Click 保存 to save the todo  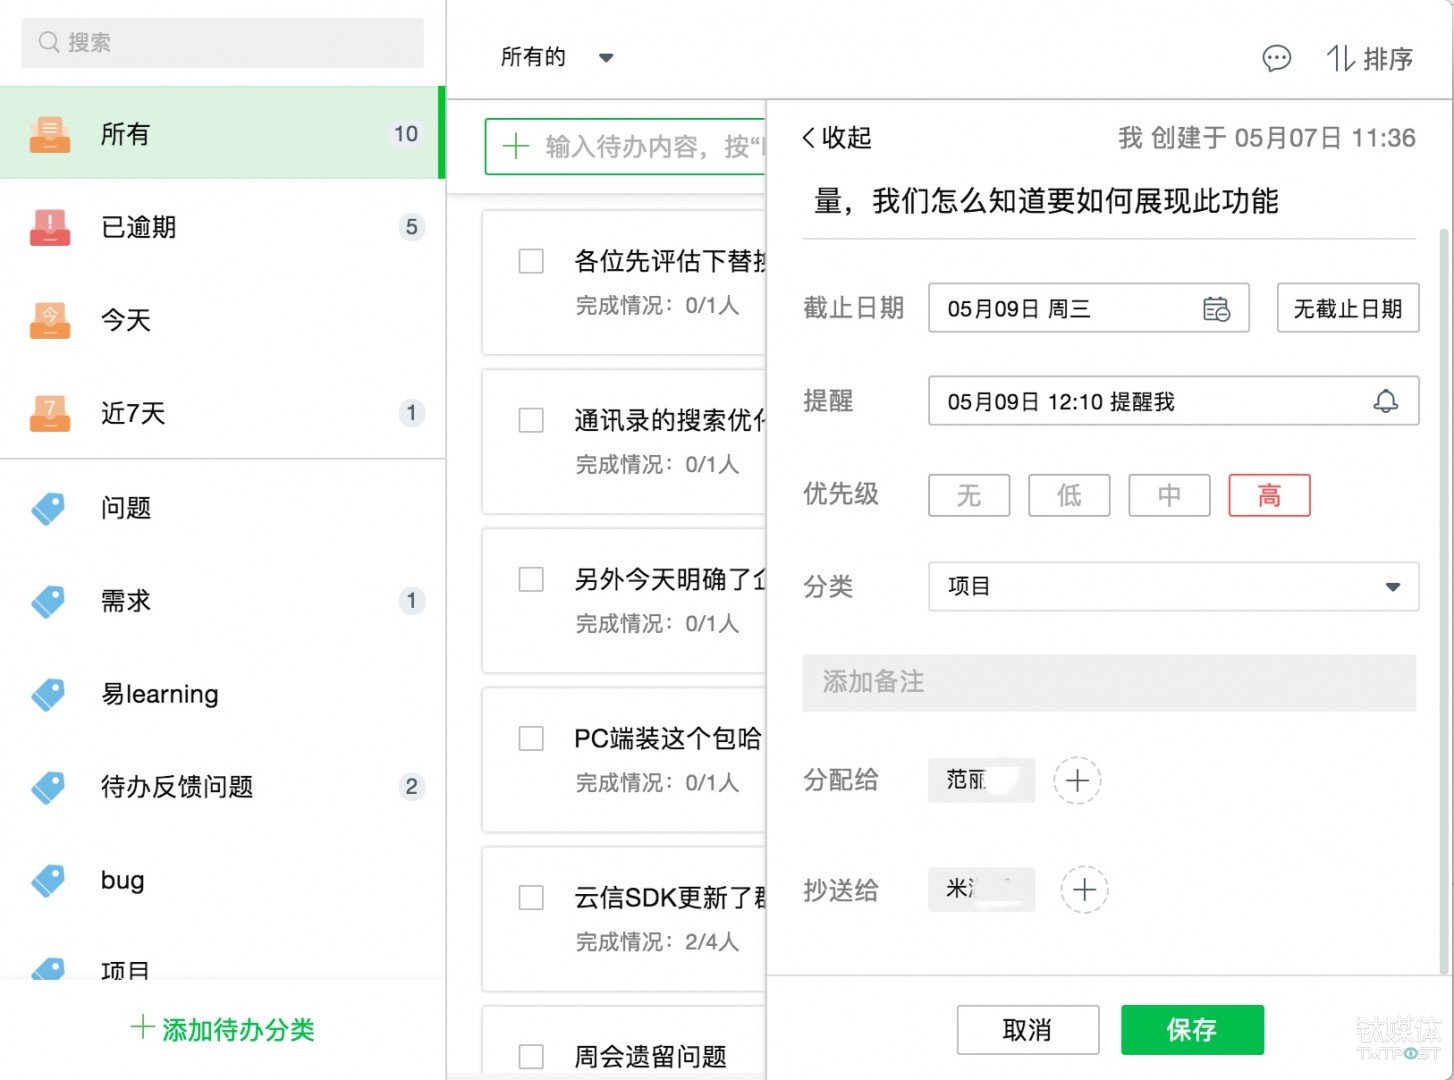[x=1192, y=1030]
